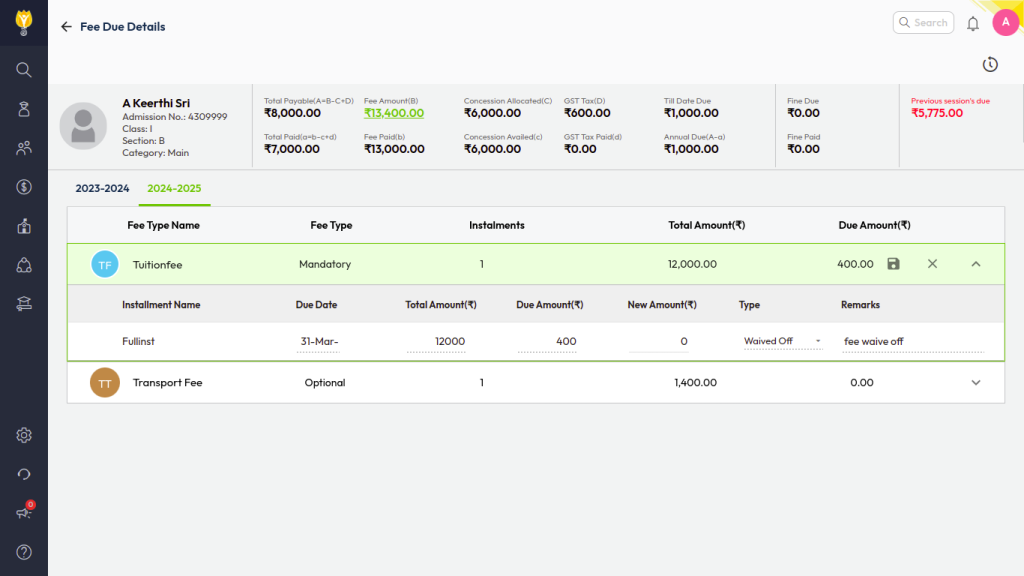Image resolution: width=1024 pixels, height=576 pixels.
Task: Select the 2024-2025 session tab
Action: coord(174,188)
